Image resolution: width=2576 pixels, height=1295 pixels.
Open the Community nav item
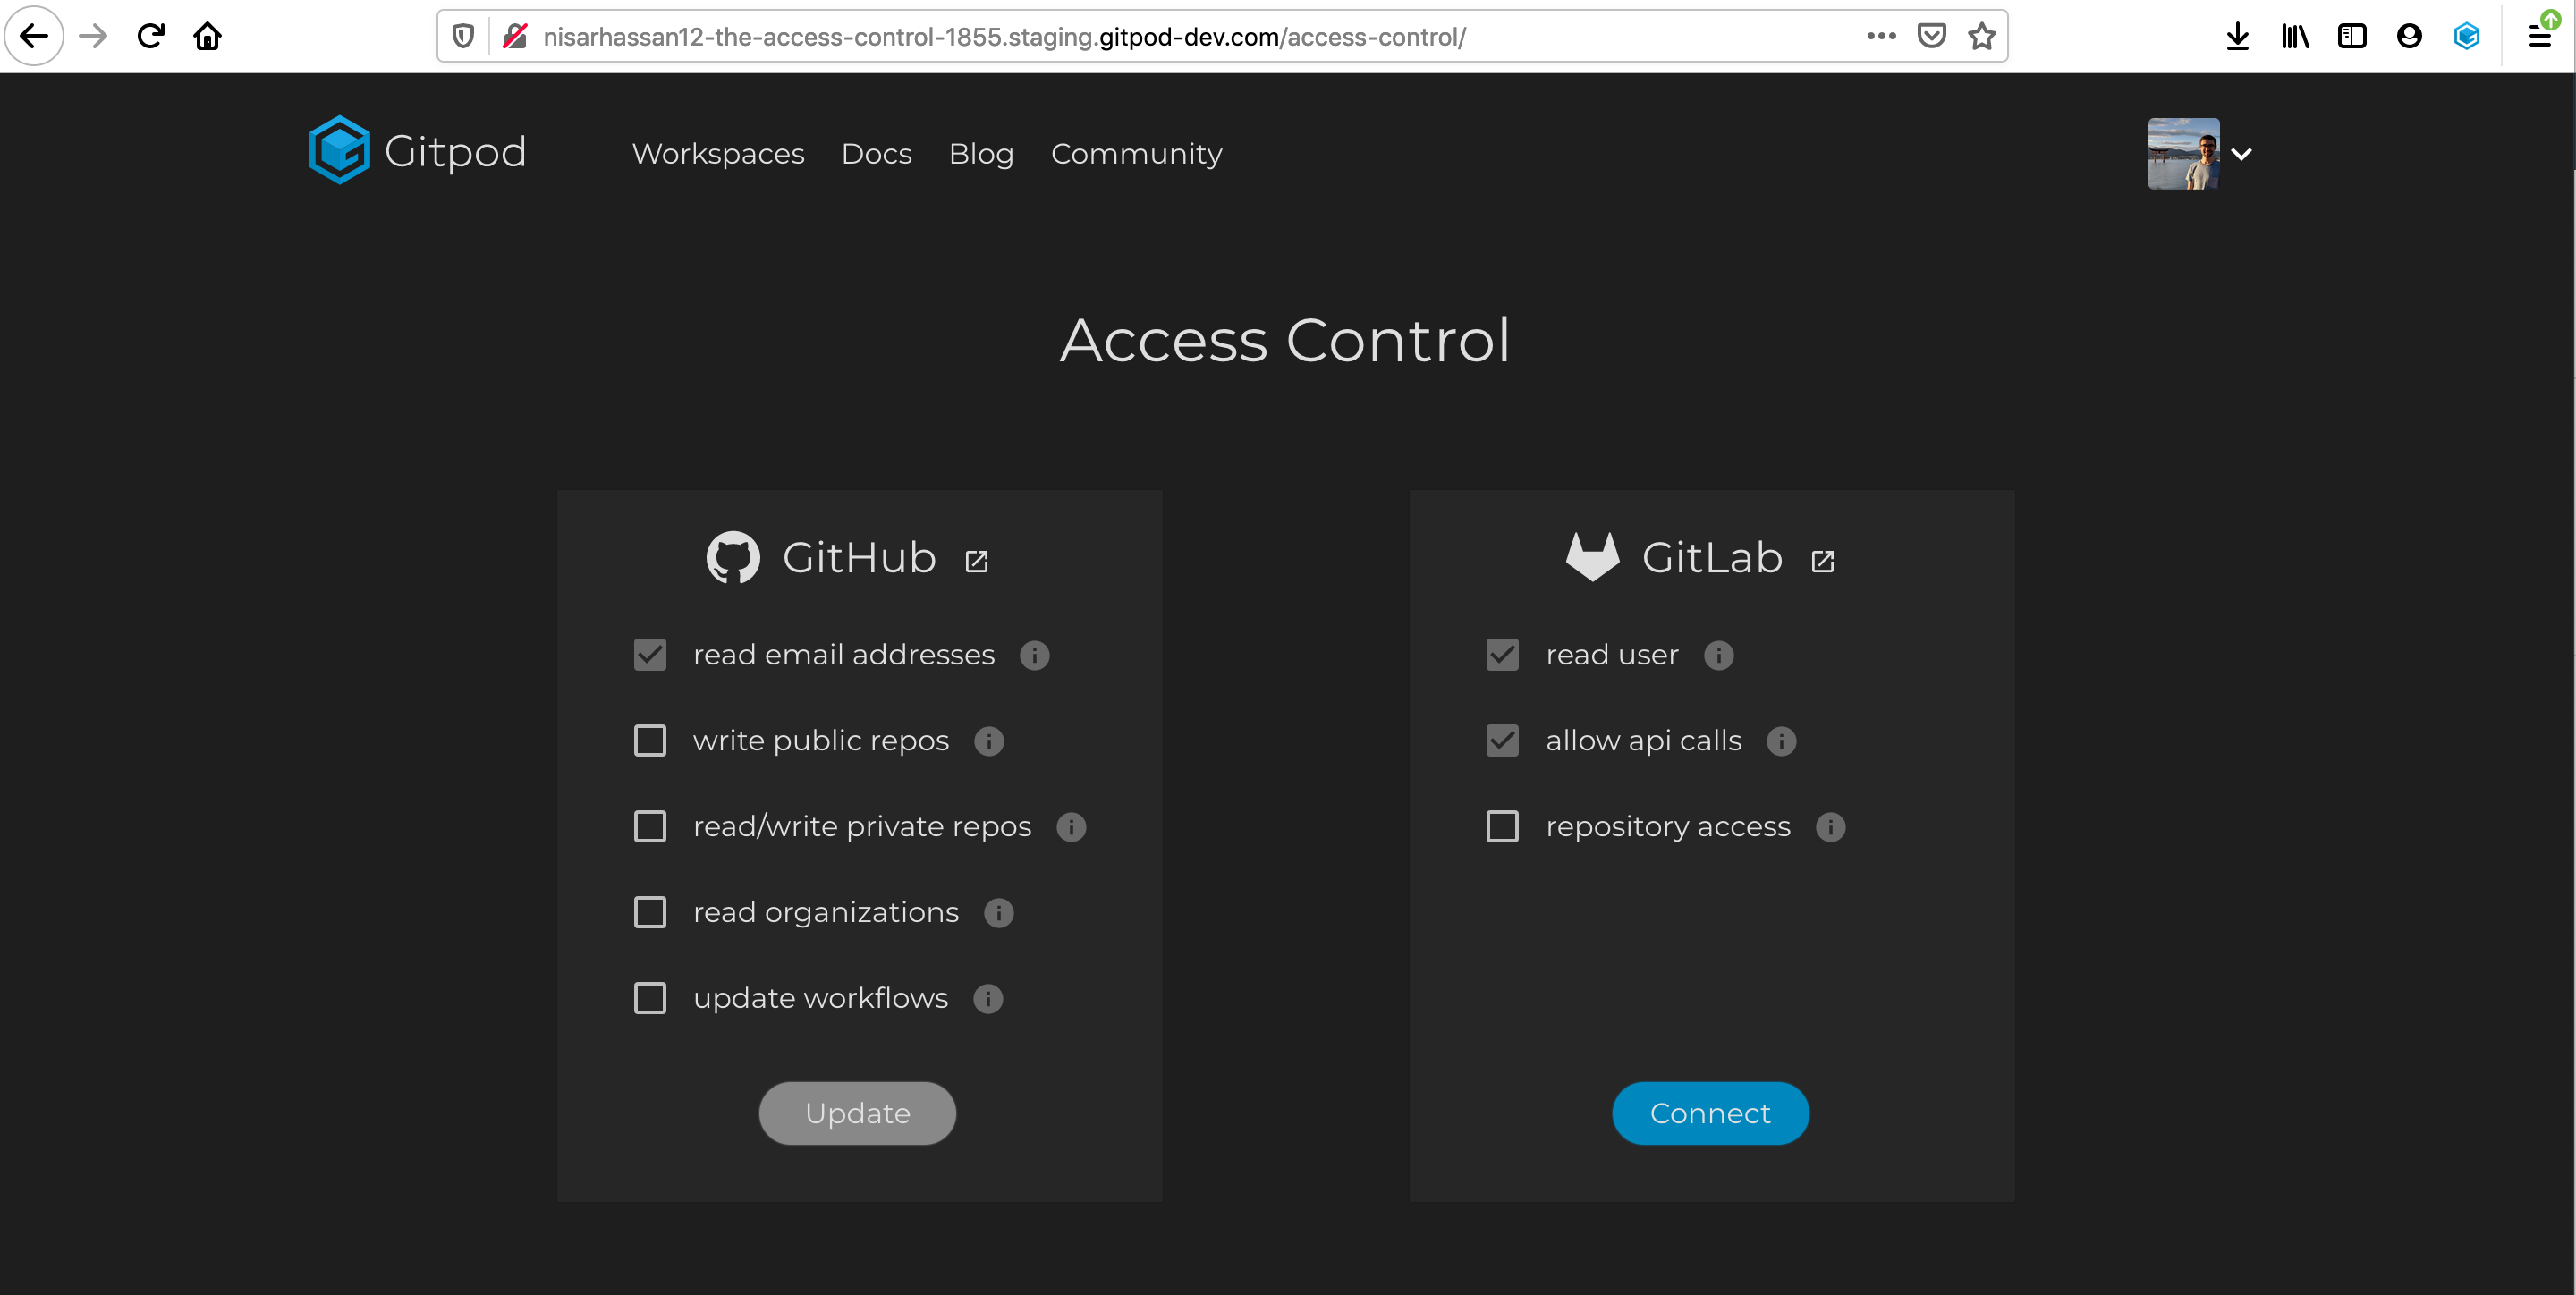(x=1136, y=154)
